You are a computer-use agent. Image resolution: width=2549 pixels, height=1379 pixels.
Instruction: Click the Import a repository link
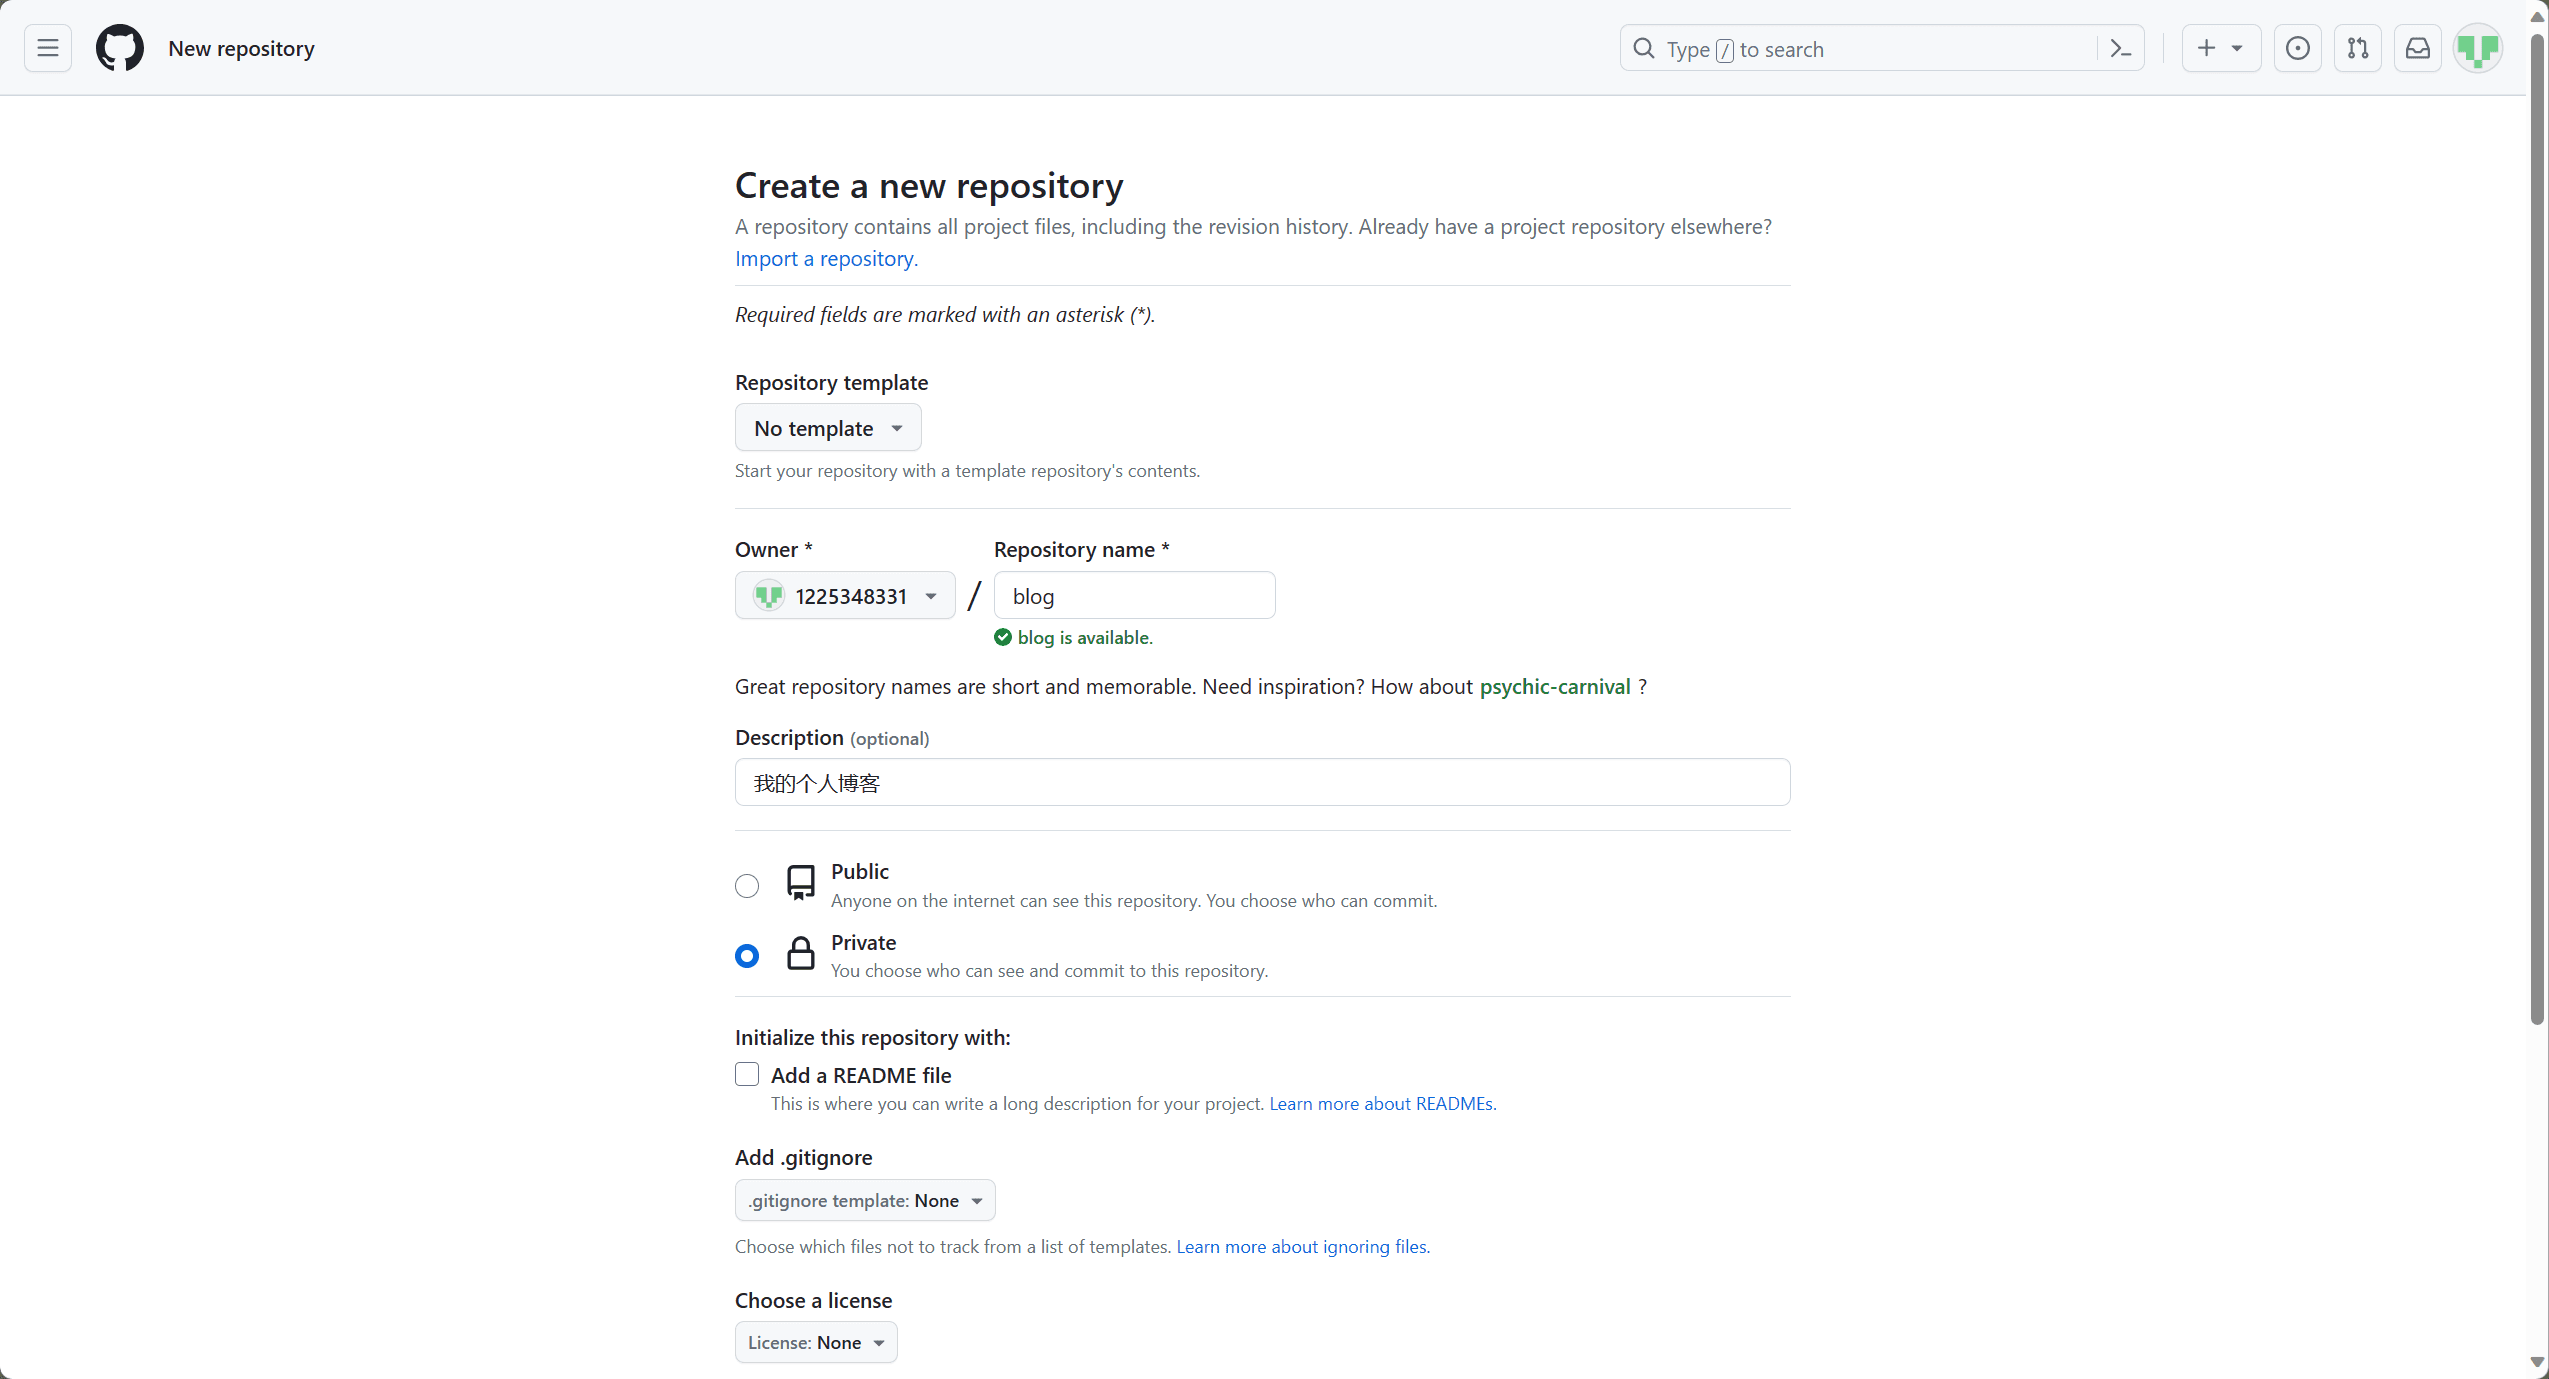825,259
